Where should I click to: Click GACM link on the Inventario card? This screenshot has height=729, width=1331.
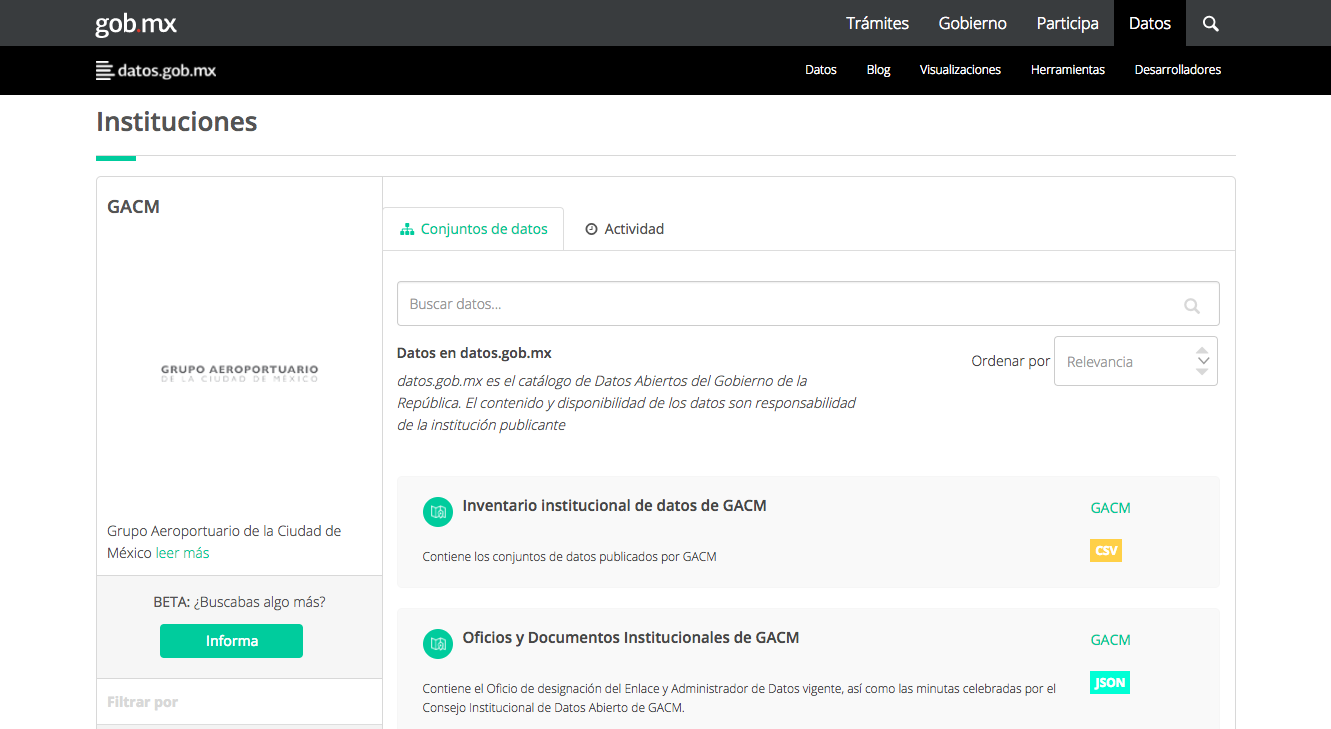[1110, 508]
